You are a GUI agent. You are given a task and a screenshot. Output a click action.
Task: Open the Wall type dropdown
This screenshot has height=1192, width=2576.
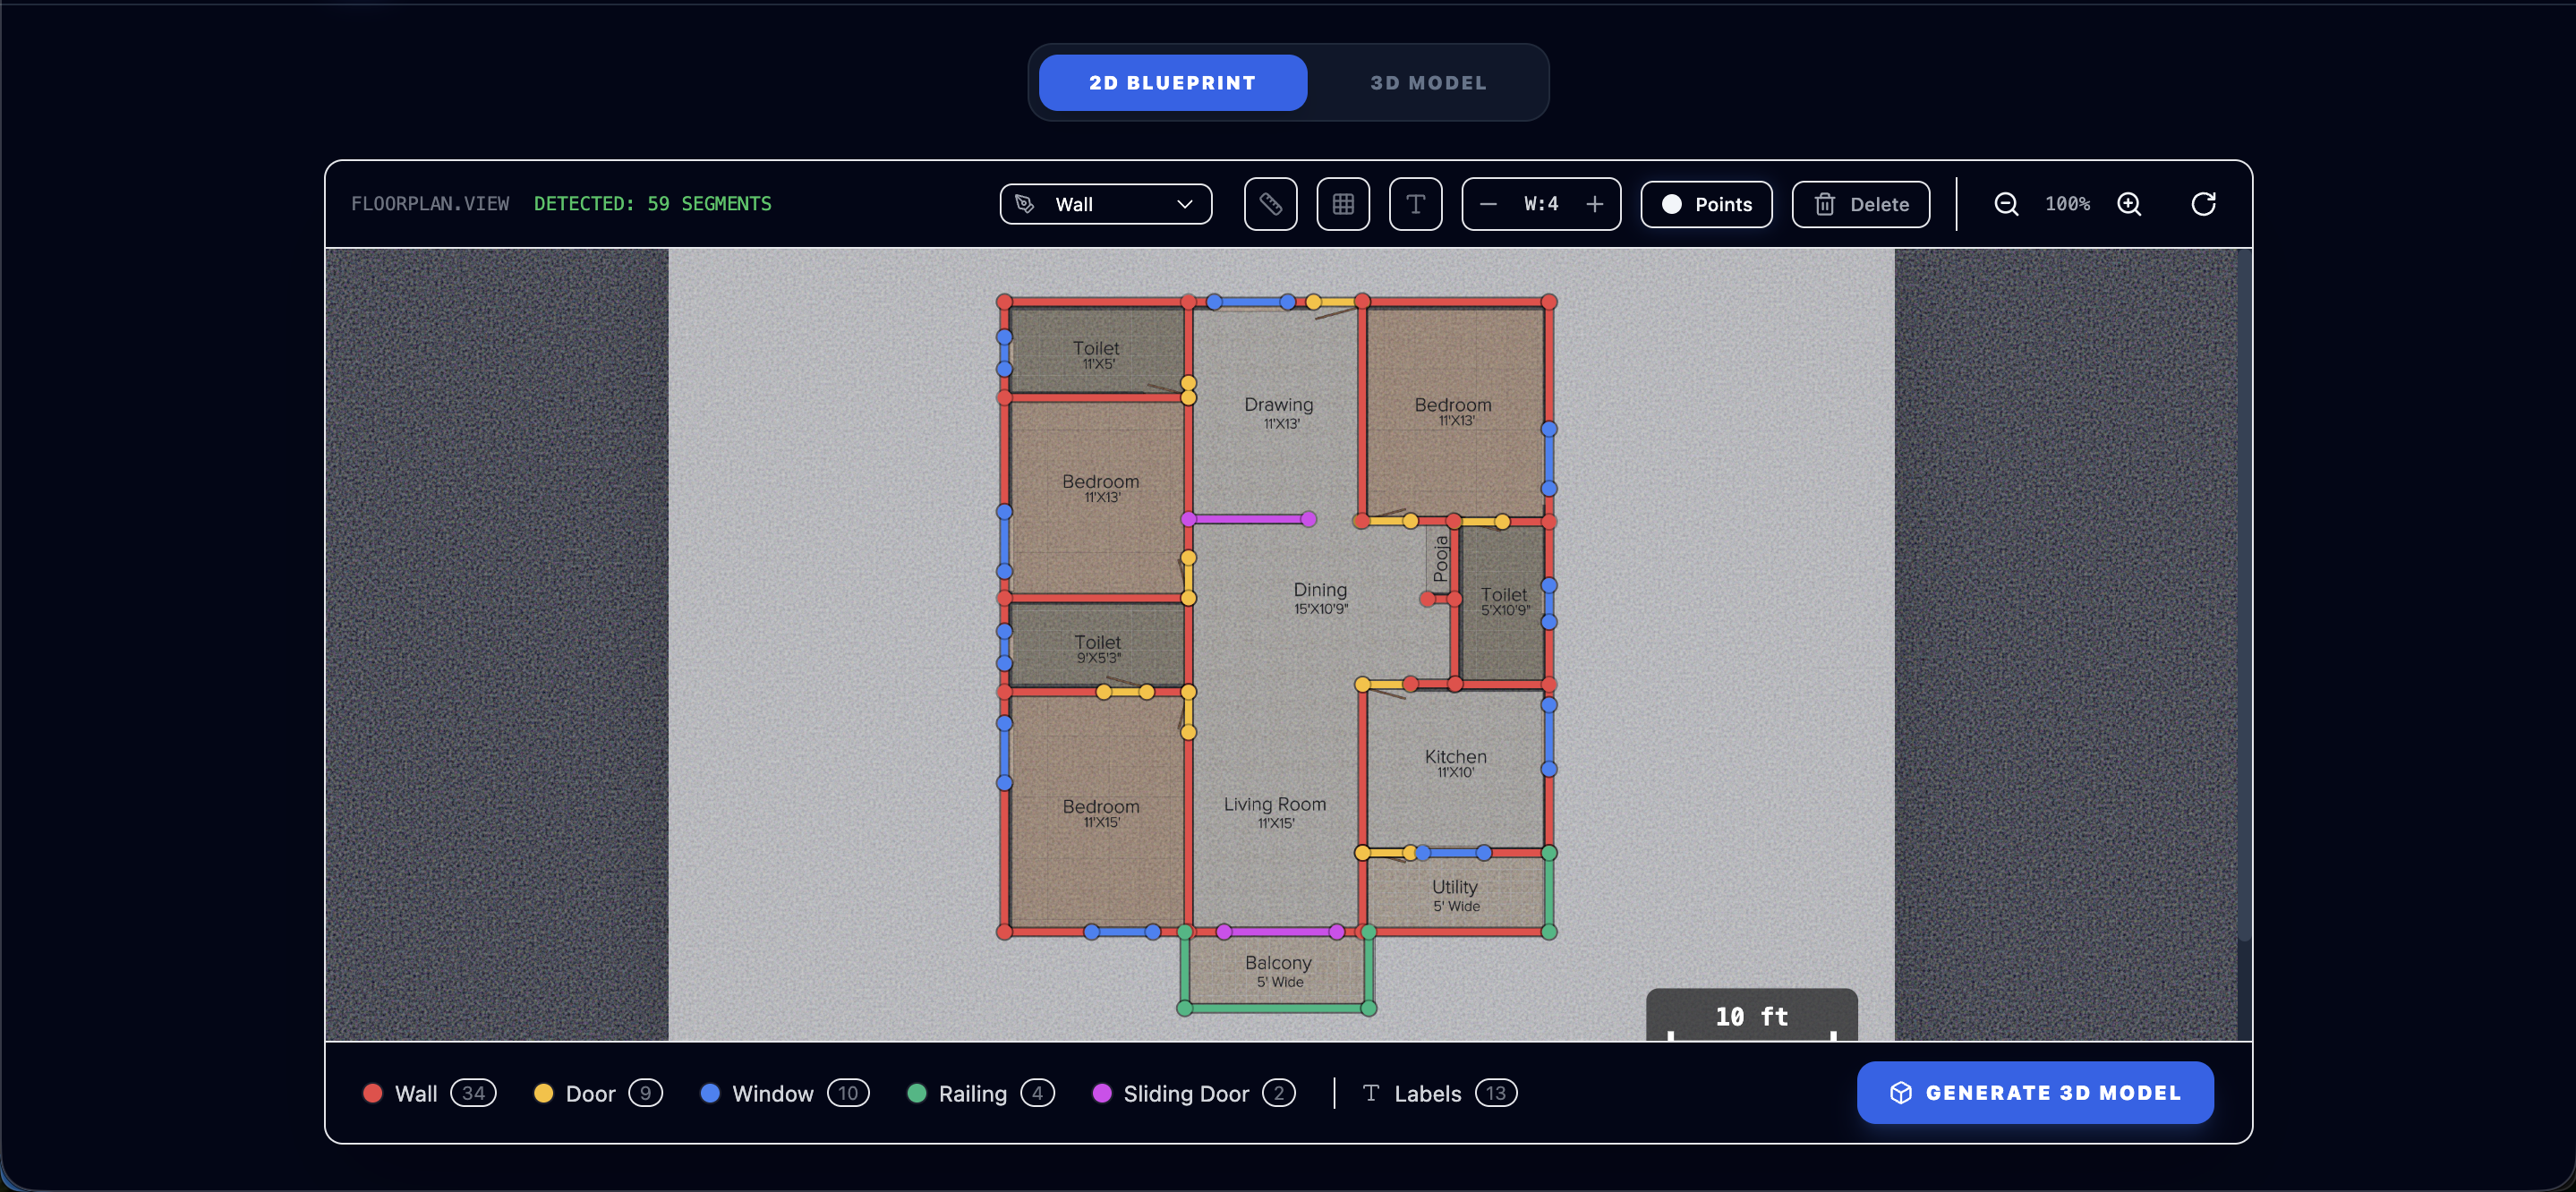point(1105,204)
